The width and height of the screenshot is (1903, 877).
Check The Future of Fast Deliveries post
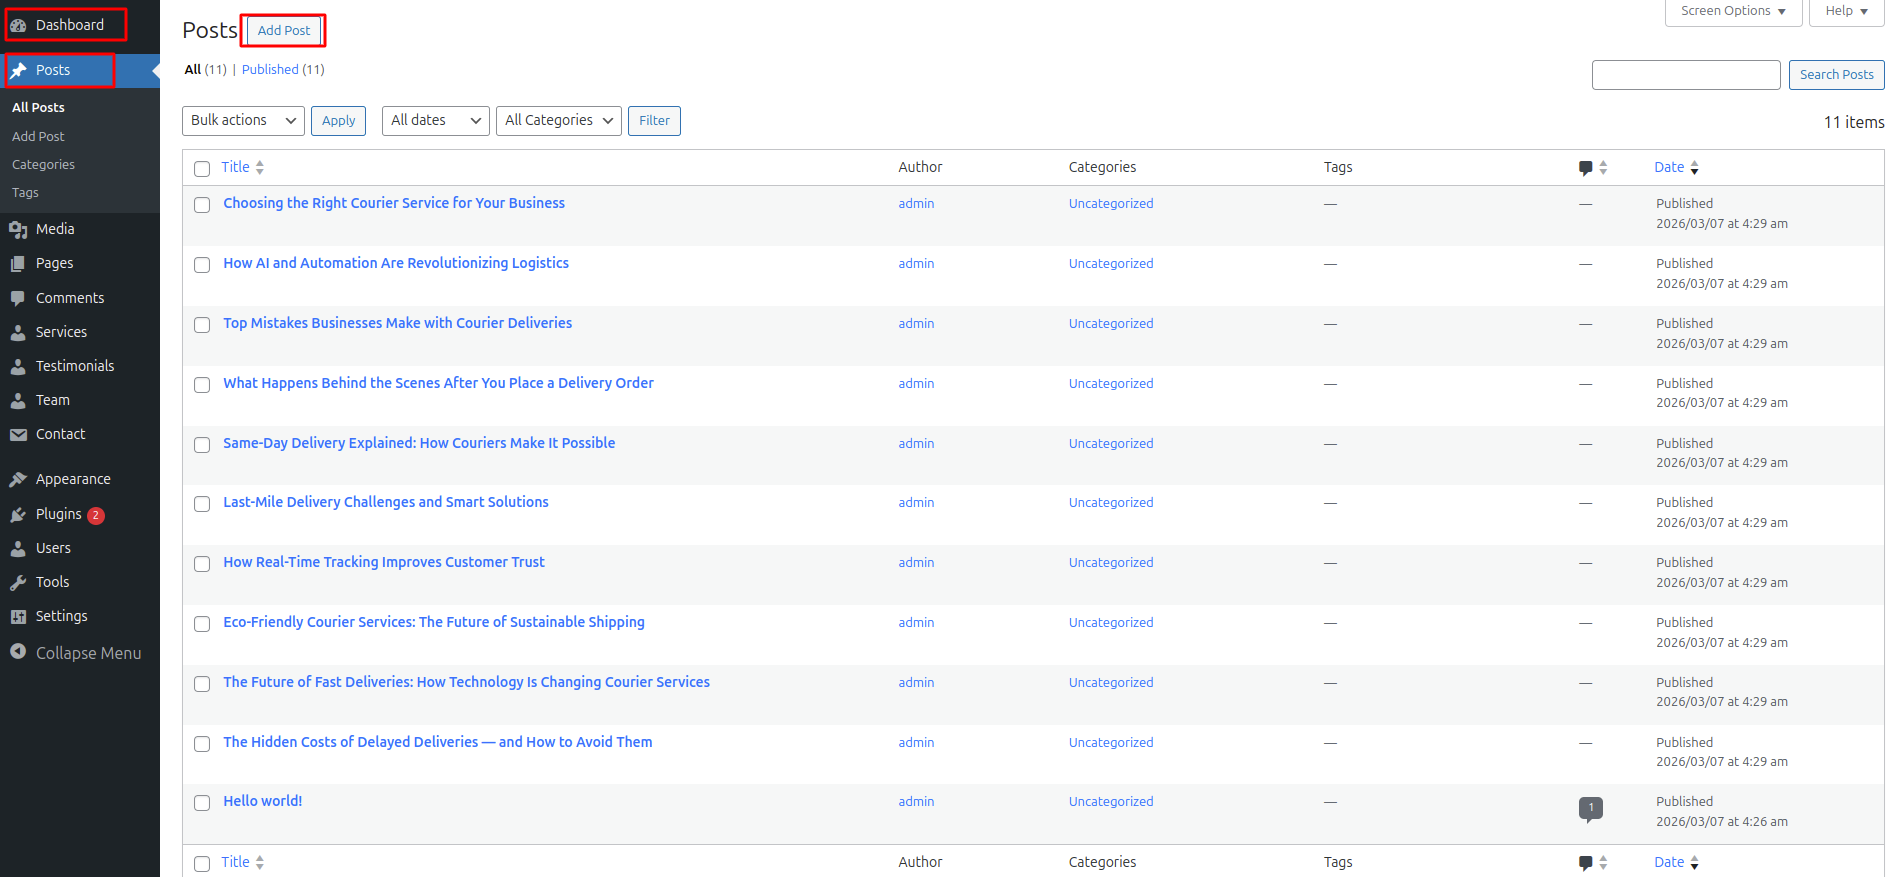pos(202,684)
